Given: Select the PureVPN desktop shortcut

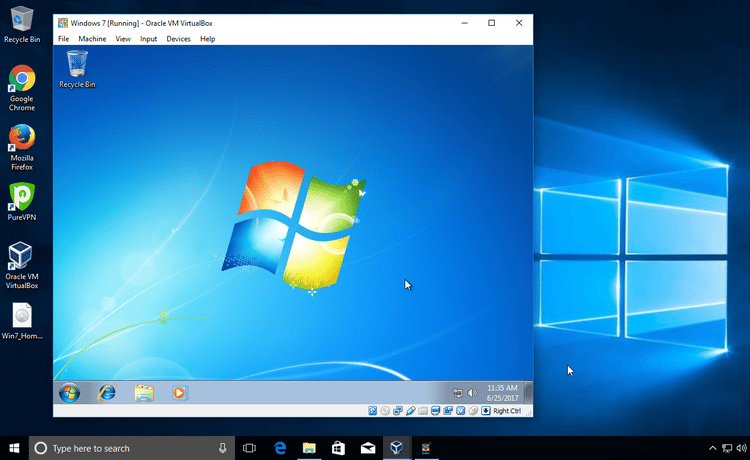Looking at the screenshot, I should click(x=22, y=202).
